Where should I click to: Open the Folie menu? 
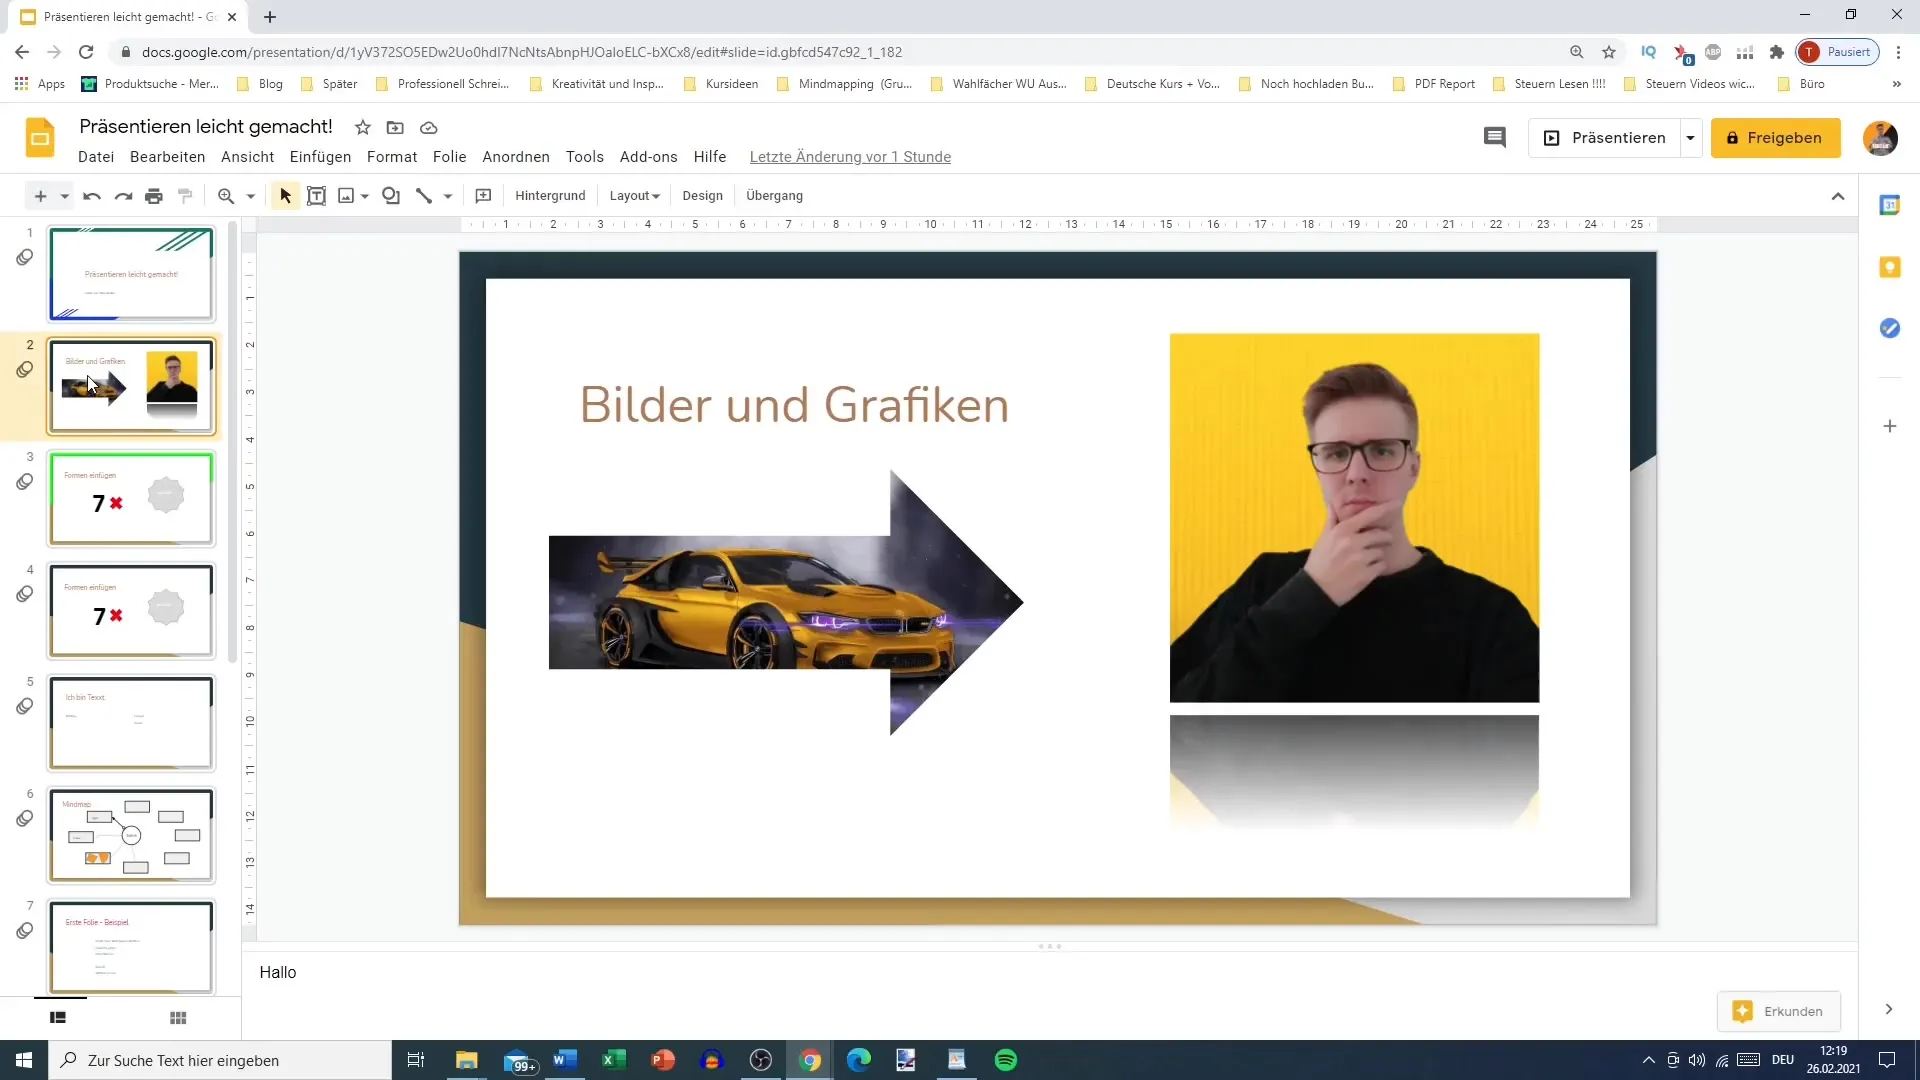449,157
